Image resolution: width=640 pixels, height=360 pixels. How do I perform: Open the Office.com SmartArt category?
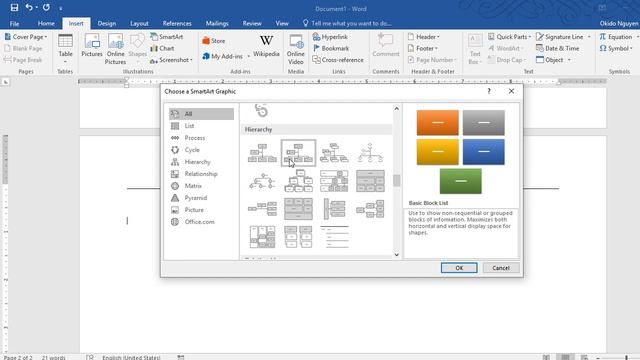(x=201, y=222)
